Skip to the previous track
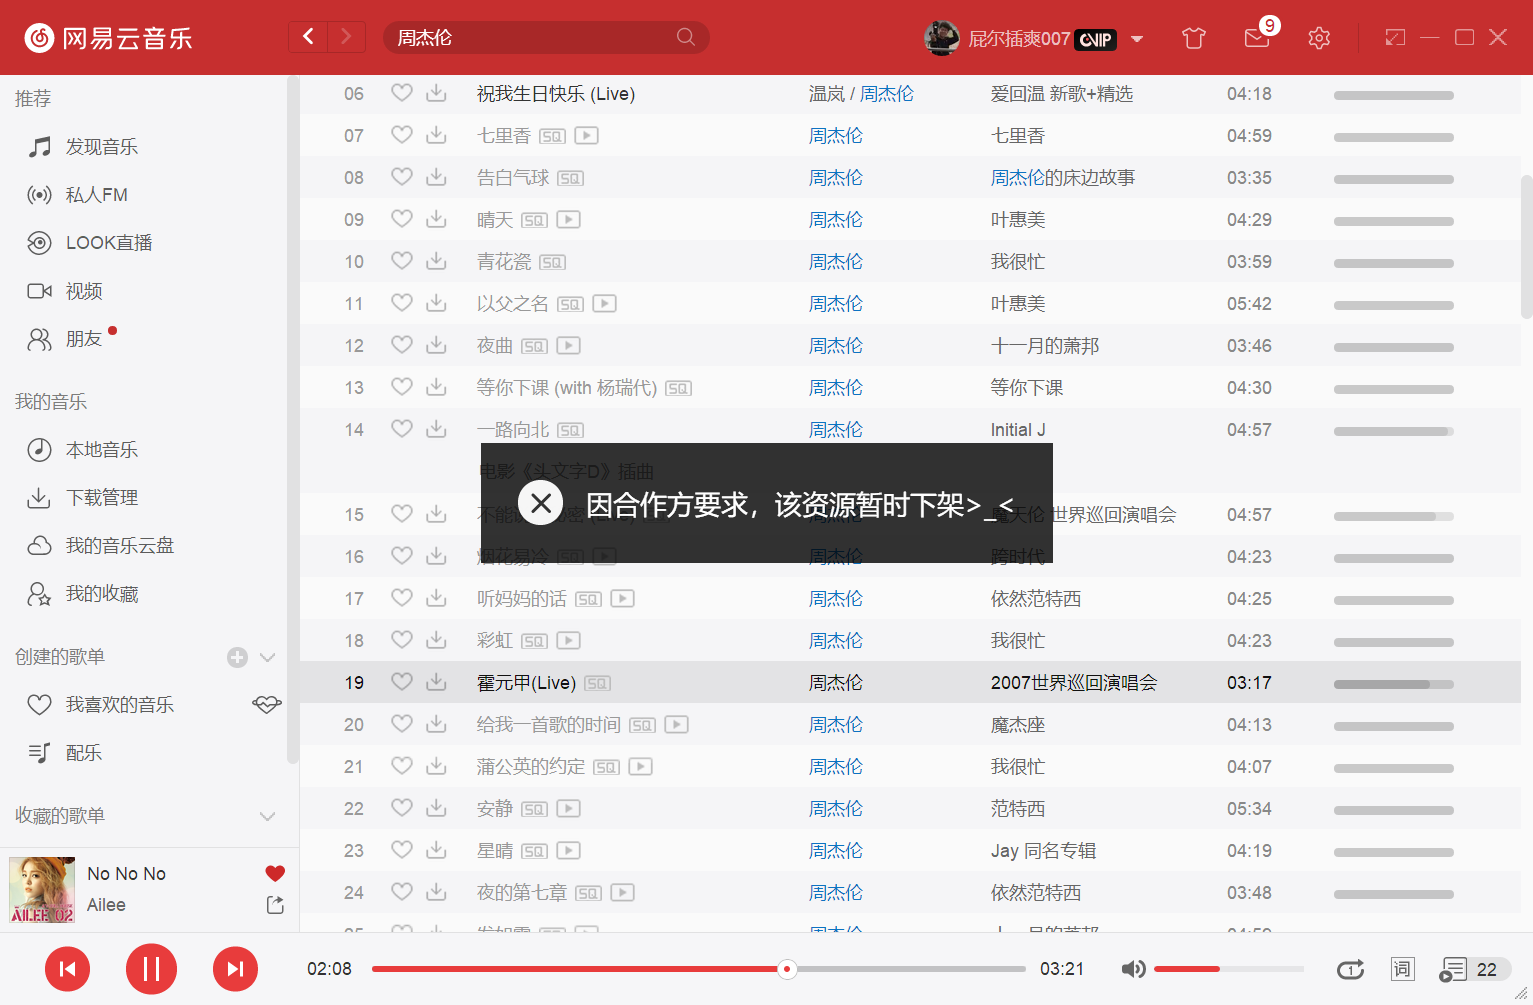1533x1005 pixels. [x=68, y=968]
